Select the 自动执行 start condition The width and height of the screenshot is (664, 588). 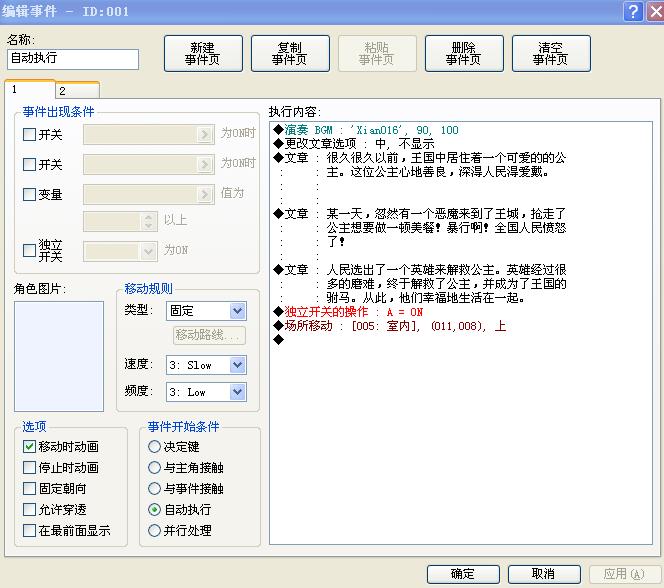pos(155,510)
